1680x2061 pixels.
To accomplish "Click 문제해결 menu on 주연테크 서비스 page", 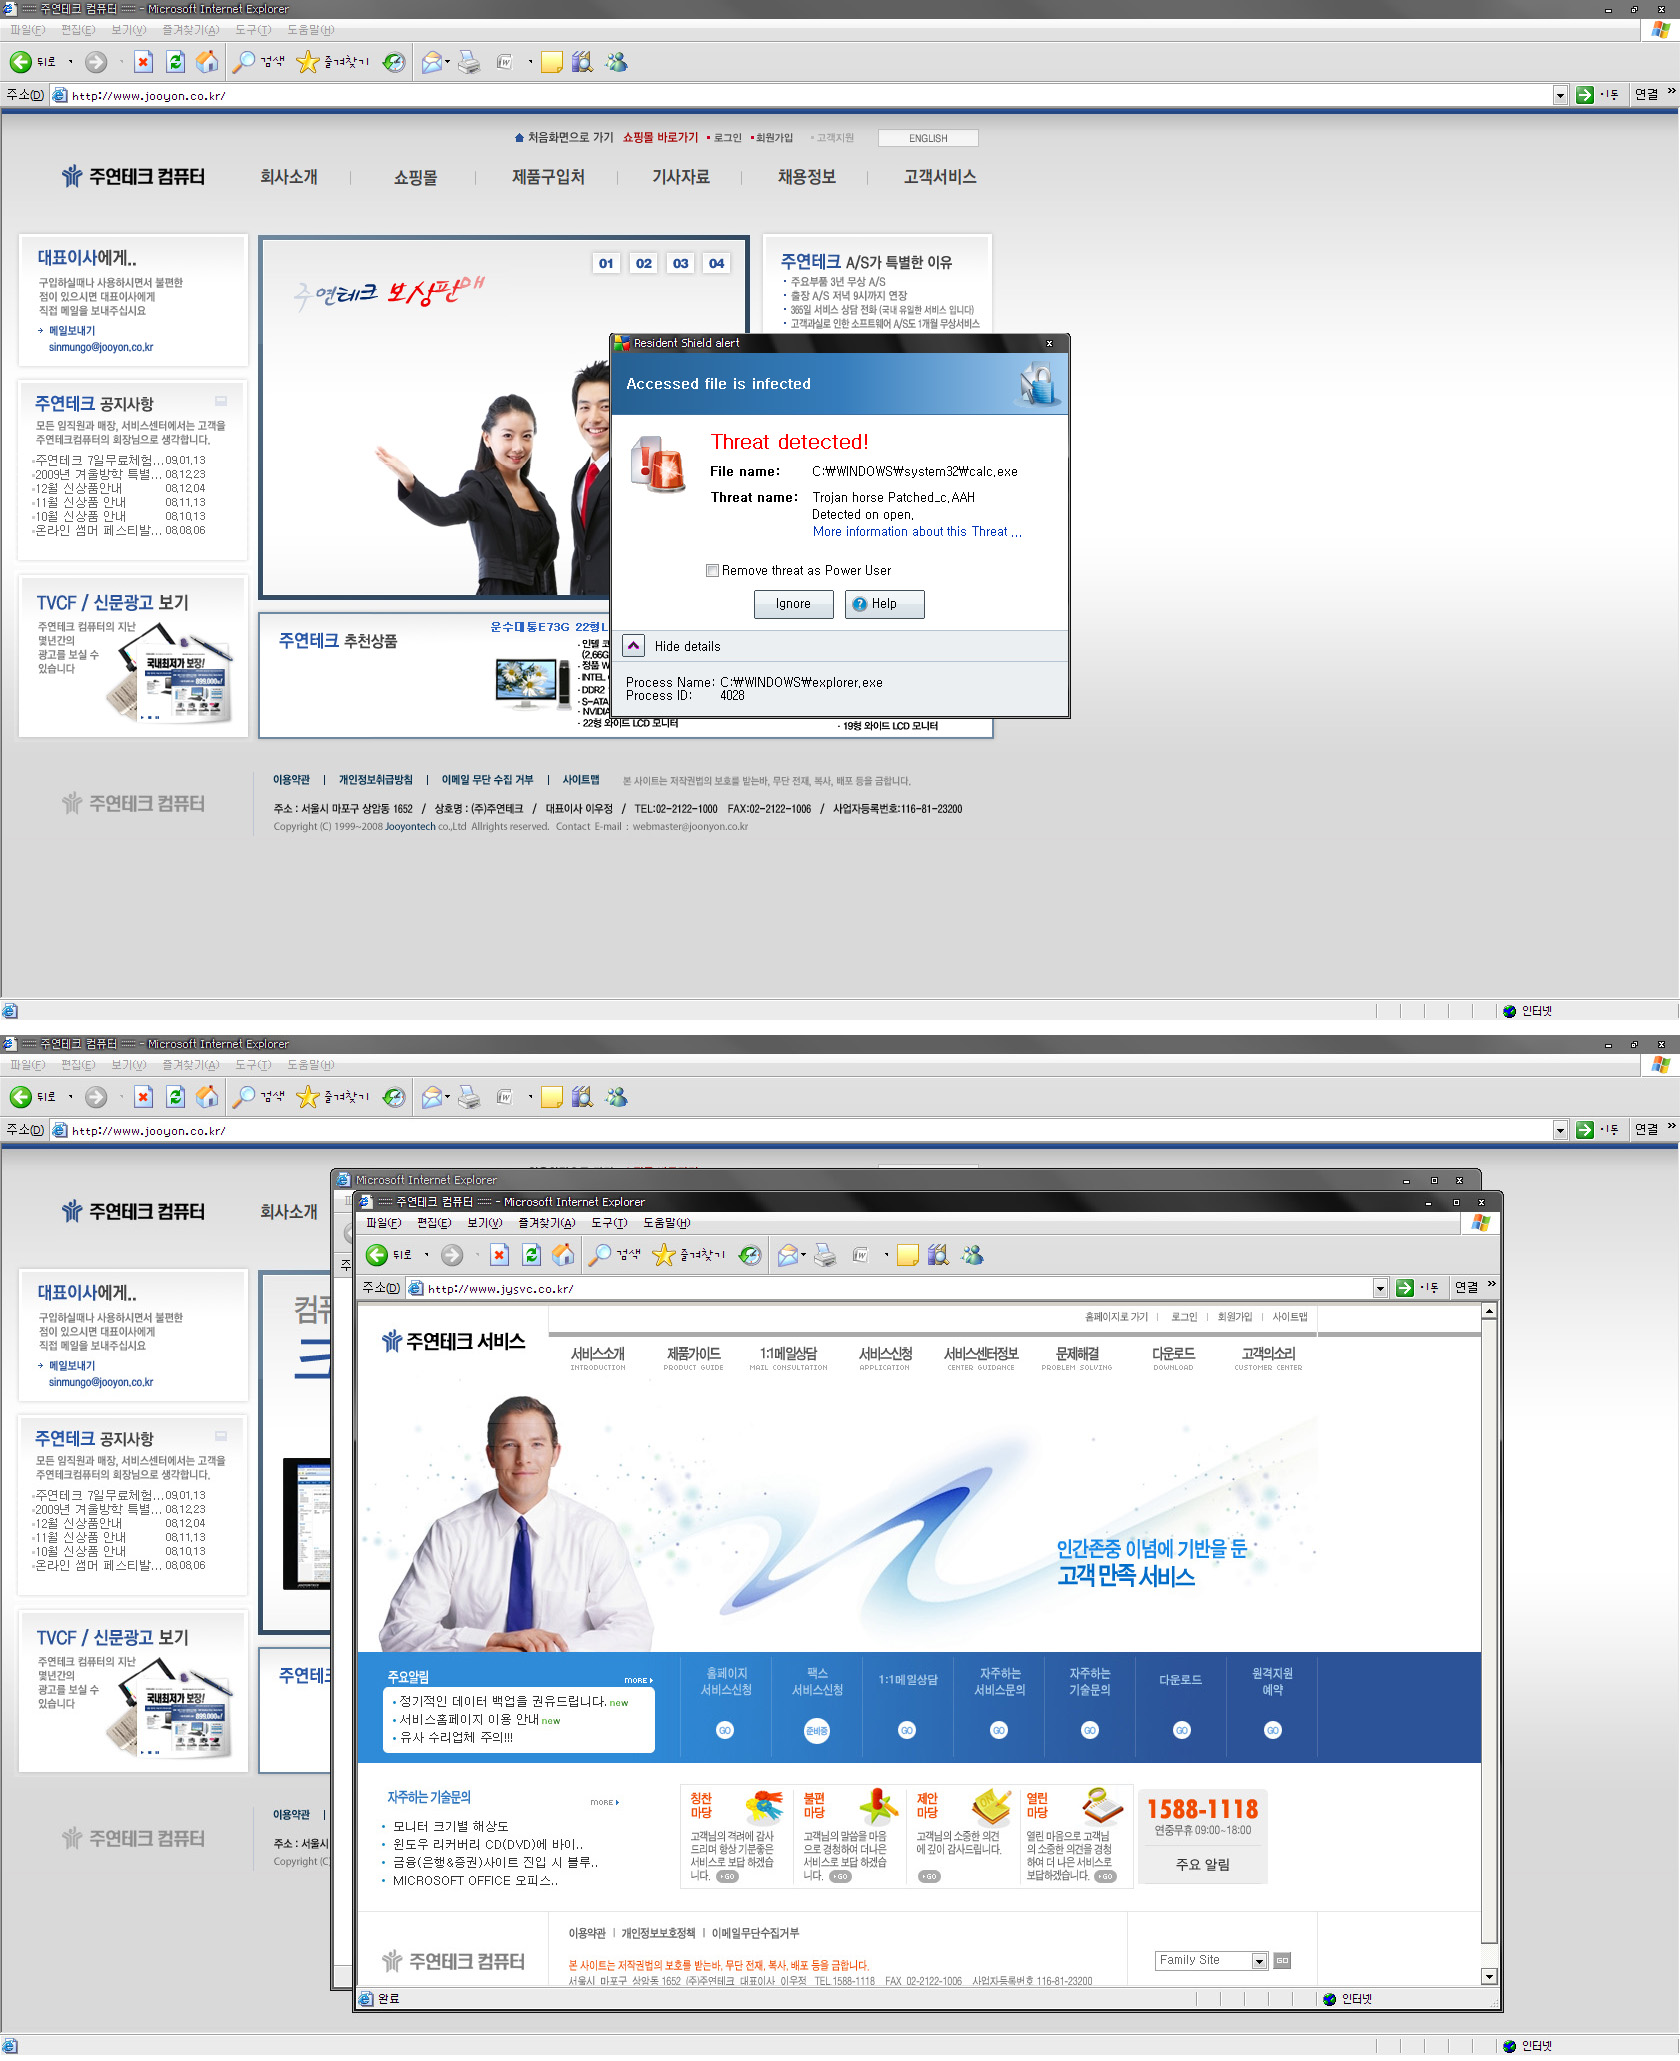I will (x=1077, y=1357).
